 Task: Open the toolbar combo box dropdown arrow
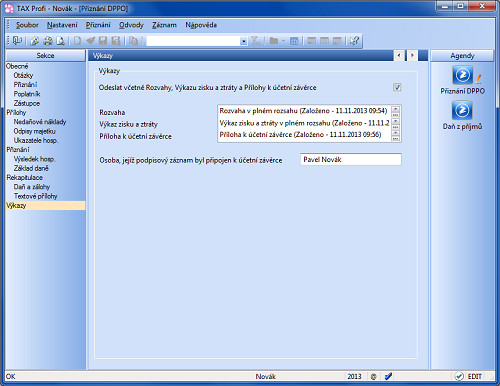pyautogui.click(x=244, y=41)
